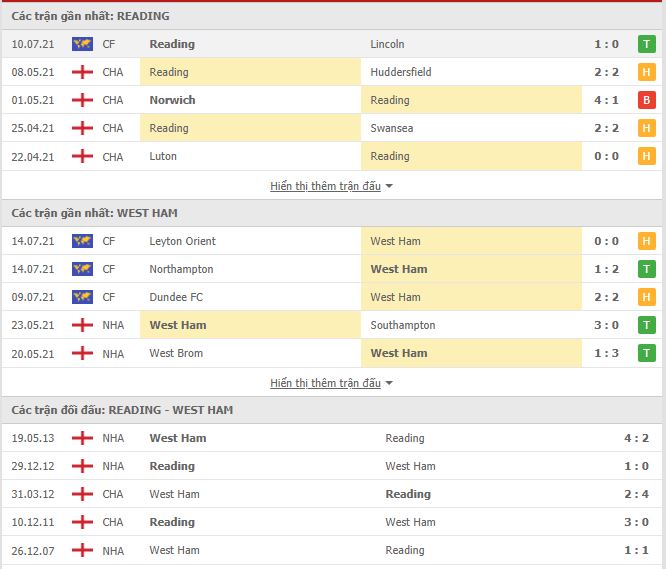Image resolution: width=666 pixels, height=569 pixels.
Task: Click date 14.07.21 in Northampton row
Action: click(x=33, y=269)
